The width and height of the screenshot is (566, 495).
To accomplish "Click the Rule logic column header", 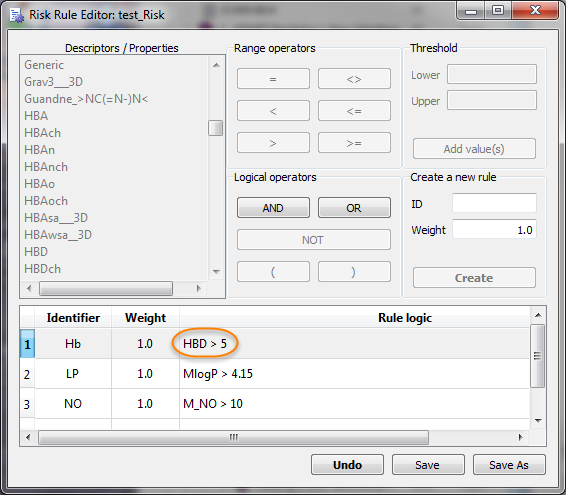I will click(x=405, y=318).
